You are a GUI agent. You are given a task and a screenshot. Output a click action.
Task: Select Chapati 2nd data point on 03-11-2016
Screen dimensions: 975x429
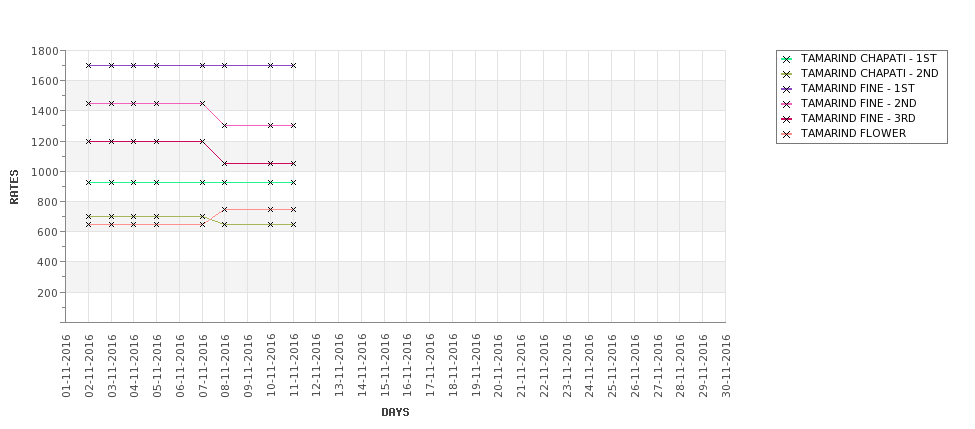point(111,216)
